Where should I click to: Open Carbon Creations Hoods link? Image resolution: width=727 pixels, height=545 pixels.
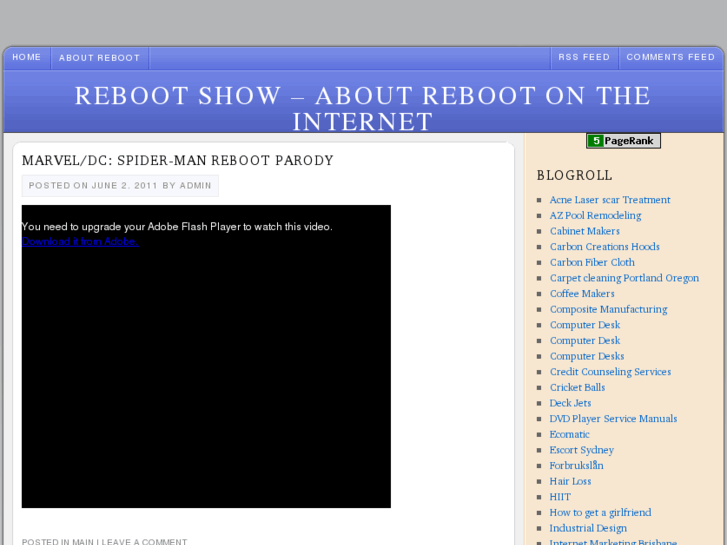[604, 247]
